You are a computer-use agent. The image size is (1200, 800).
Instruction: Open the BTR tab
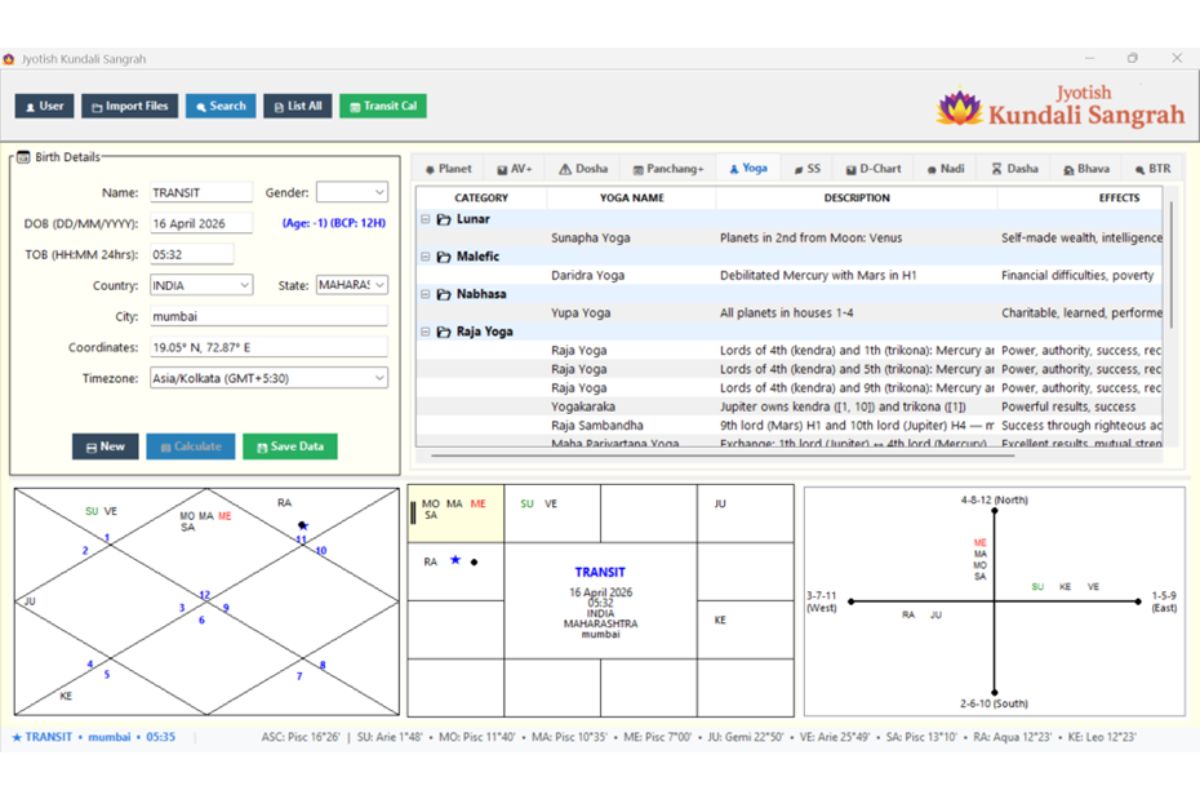(1152, 169)
